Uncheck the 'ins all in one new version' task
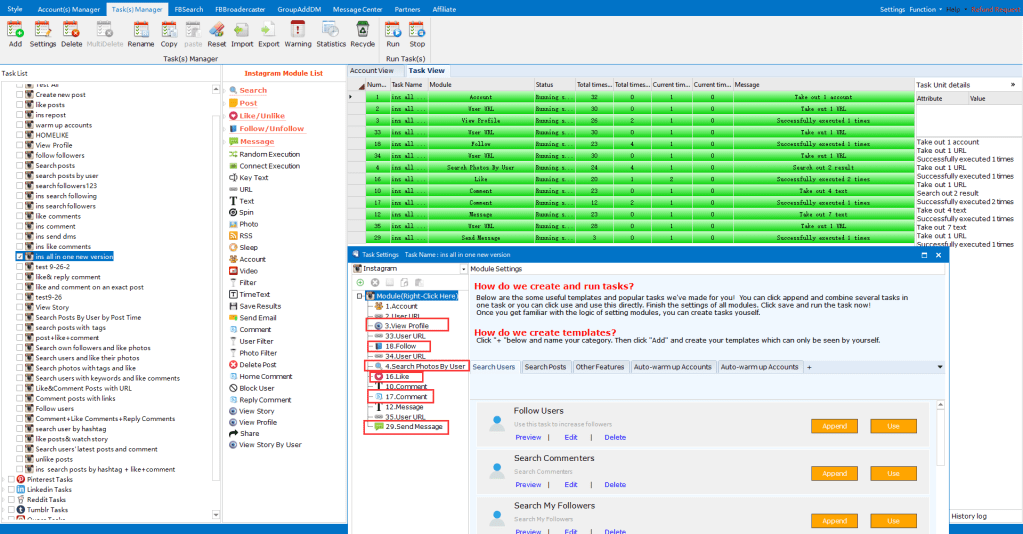Viewport: 1023px width, 534px height. coord(19,257)
